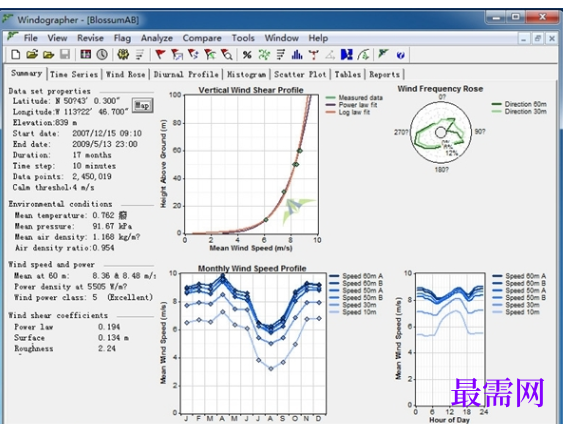Open the Tools menu
The image size is (563, 424).
click(243, 38)
